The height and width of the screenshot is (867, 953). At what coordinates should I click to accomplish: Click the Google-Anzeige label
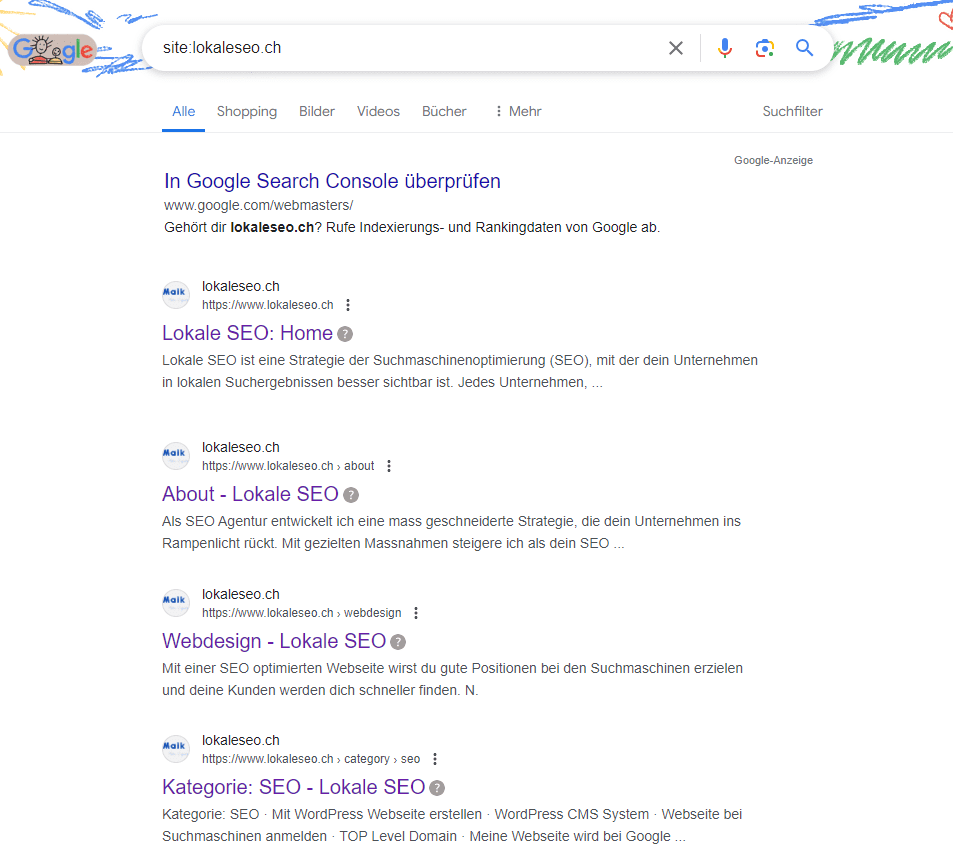773,160
